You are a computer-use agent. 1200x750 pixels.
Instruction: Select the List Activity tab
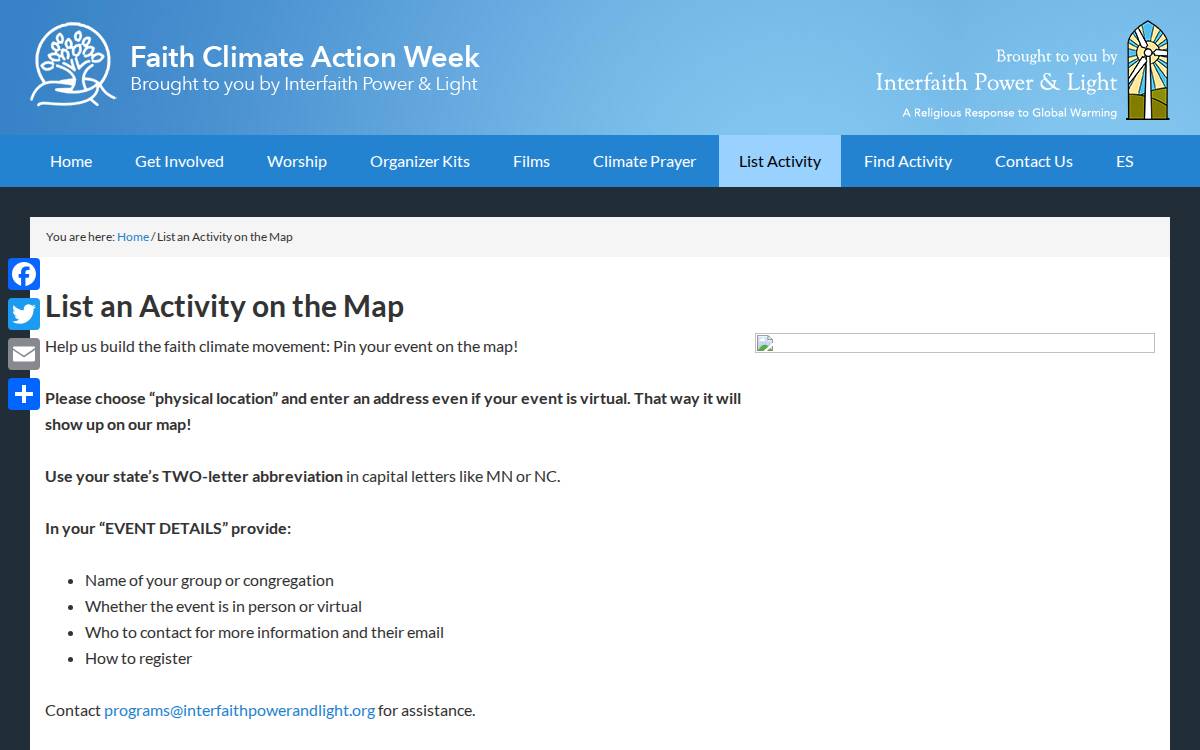780,161
